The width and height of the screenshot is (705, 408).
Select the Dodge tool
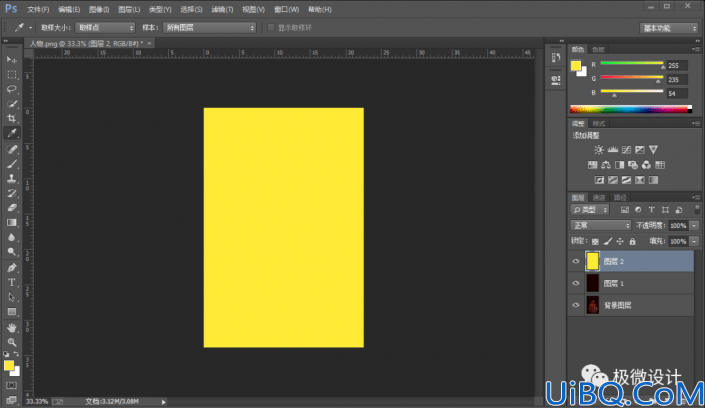12,252
